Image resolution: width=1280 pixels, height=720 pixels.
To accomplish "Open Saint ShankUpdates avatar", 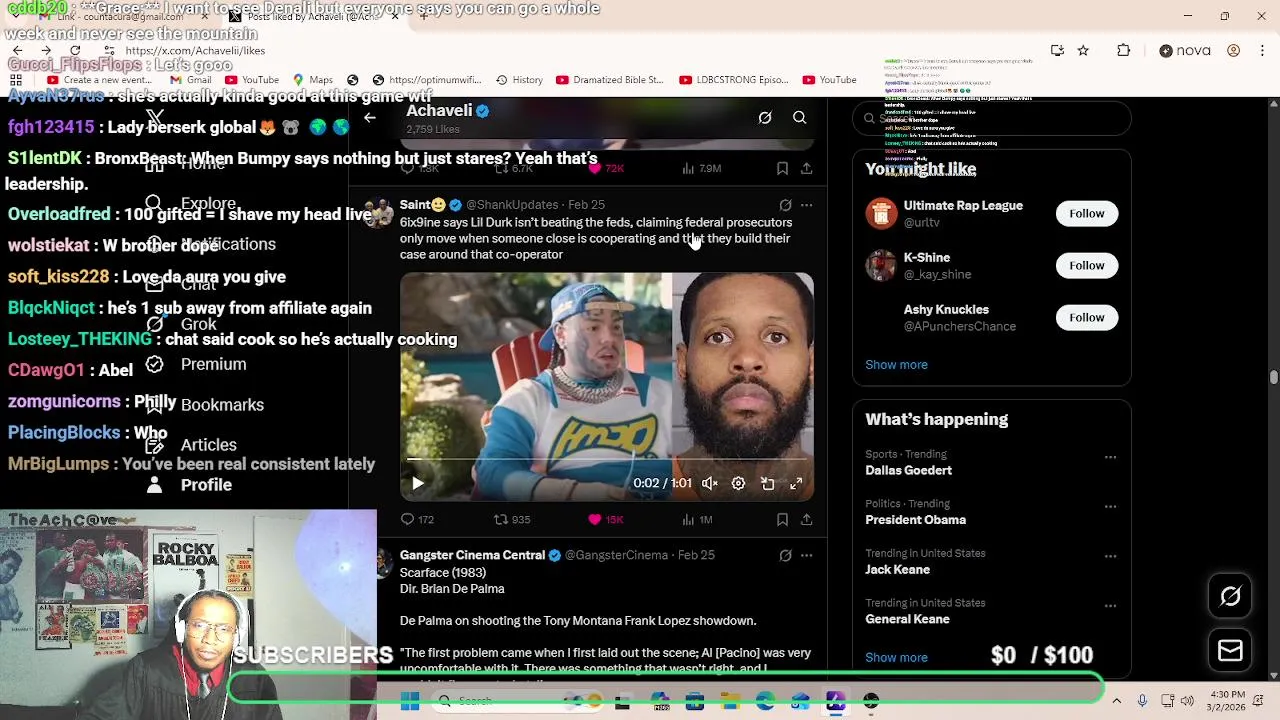I will 380,213.
